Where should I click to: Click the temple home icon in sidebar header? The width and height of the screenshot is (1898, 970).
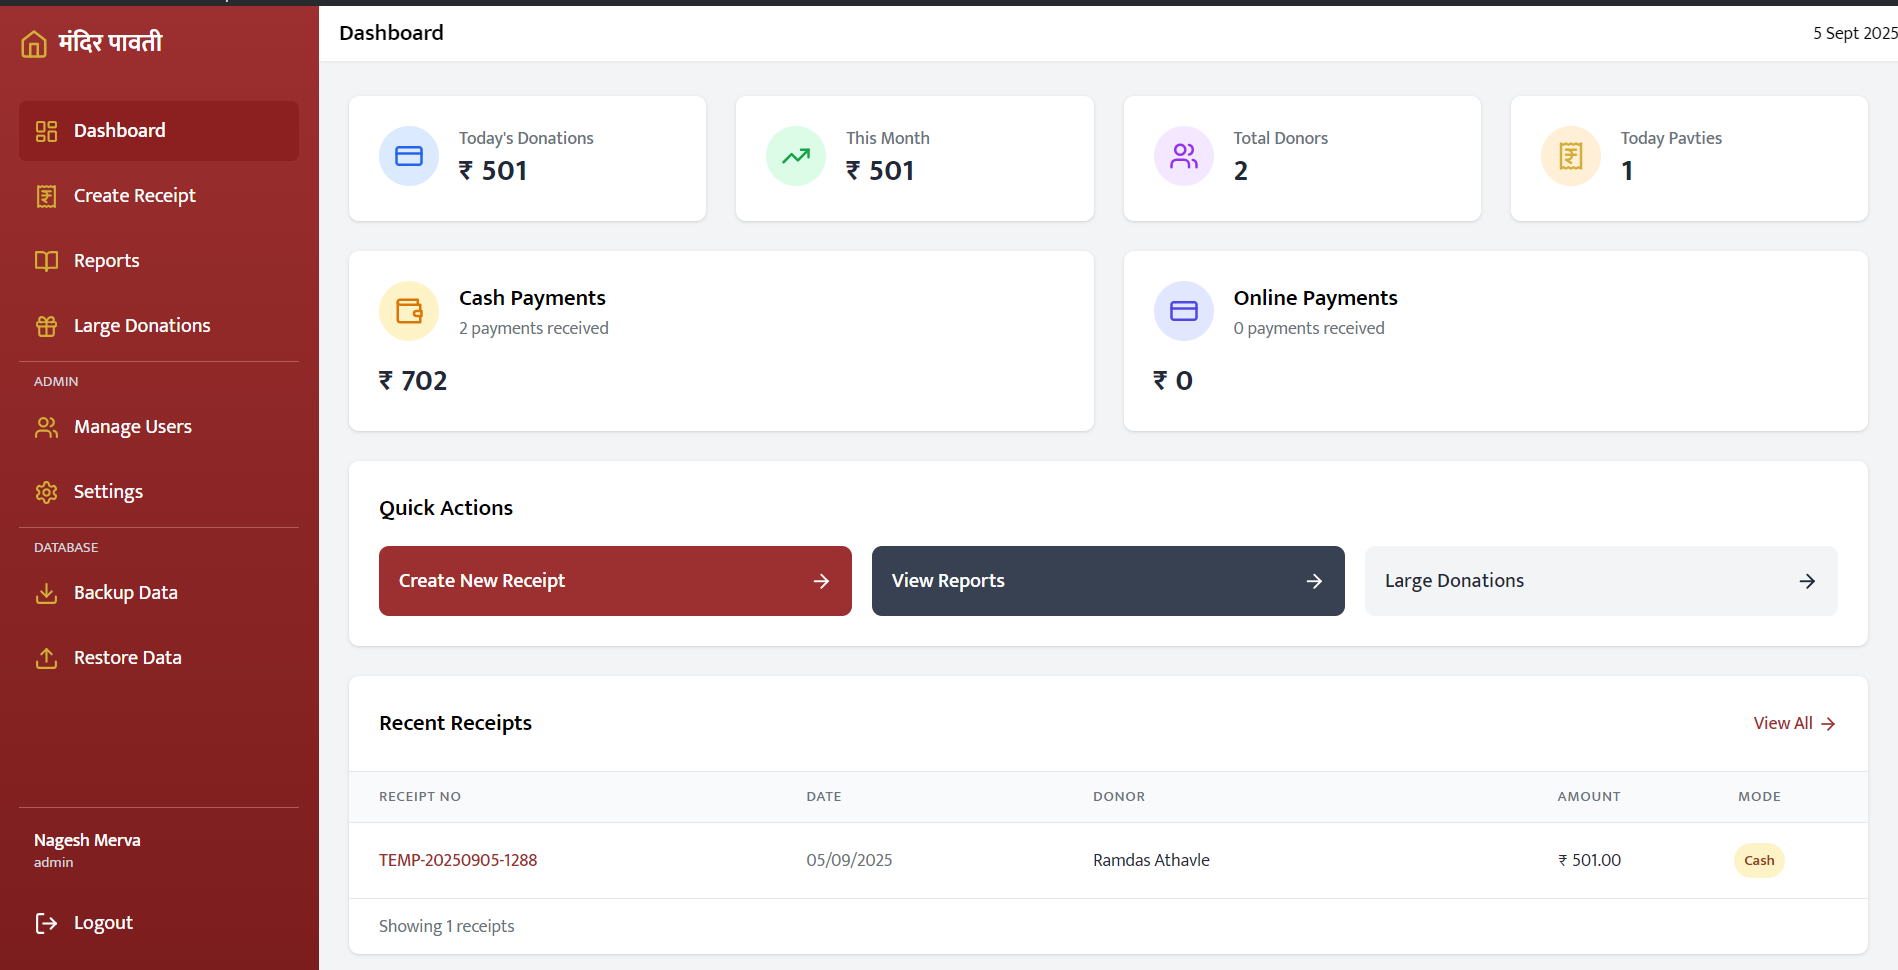(34, 44)
